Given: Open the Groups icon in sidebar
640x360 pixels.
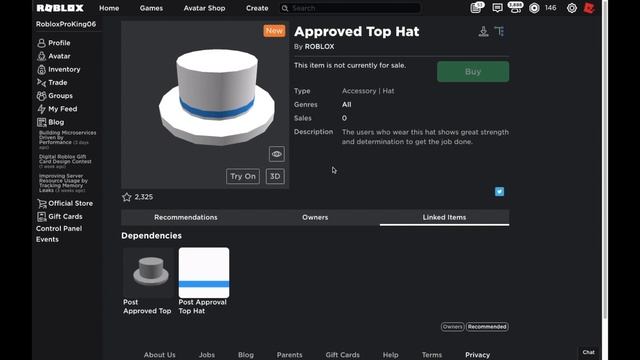Looking at the screenshot, I should pos(41,96).
